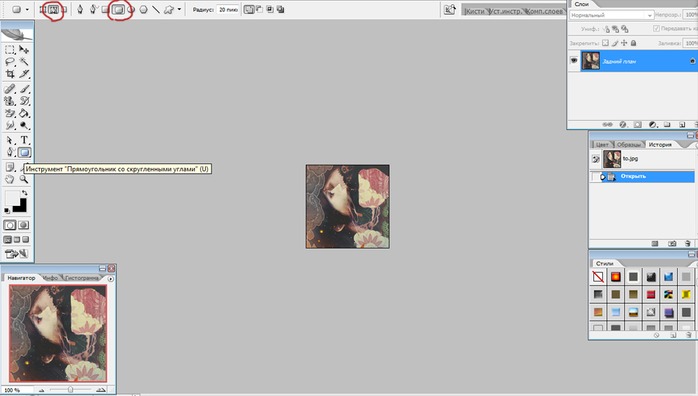
Task: Select the Healing Brush tool
Action: click(10, 89)
